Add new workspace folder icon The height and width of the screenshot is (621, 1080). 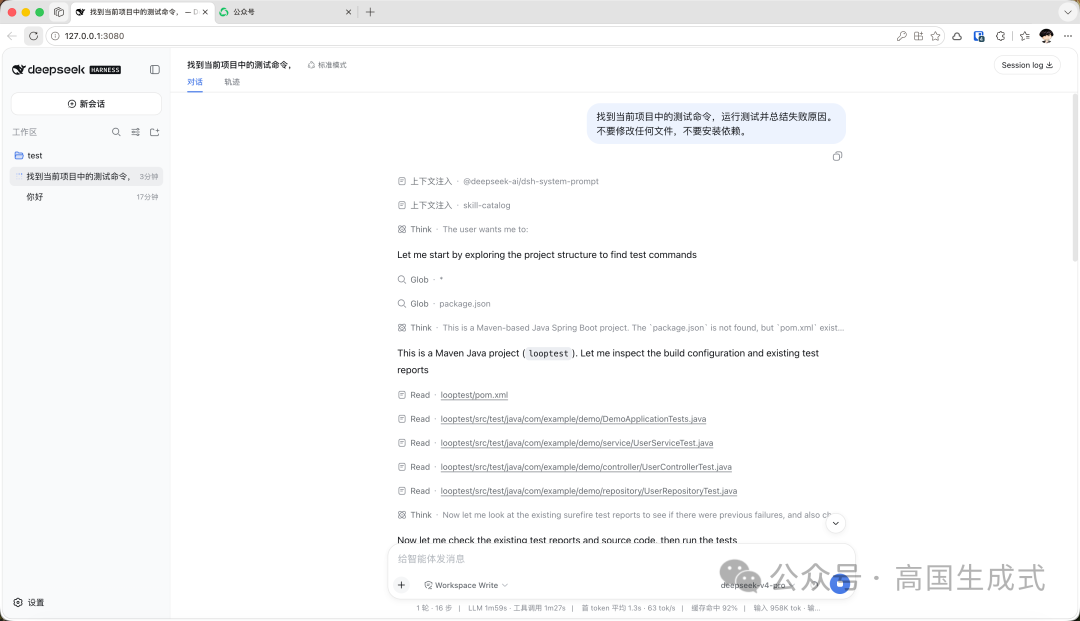pyautogui.click(x=155, y=132)
